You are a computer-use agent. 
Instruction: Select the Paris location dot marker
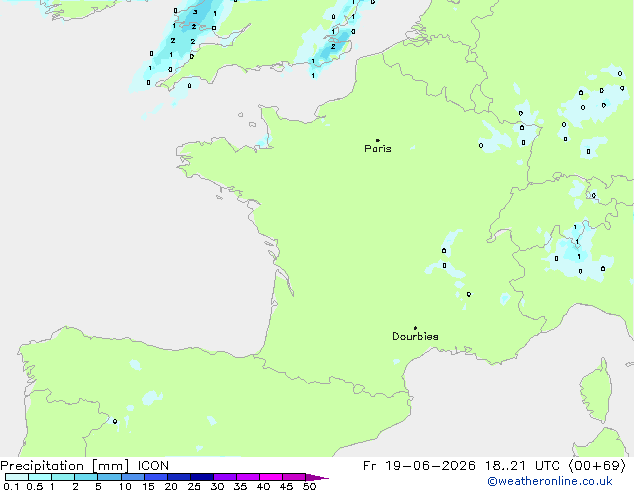coord(378,140)
